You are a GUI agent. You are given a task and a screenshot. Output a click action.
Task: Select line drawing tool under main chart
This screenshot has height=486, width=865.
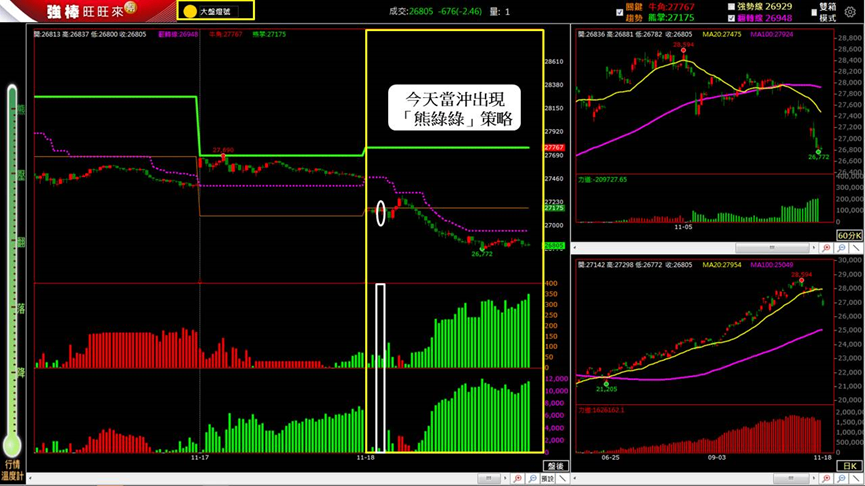(562, 479)
